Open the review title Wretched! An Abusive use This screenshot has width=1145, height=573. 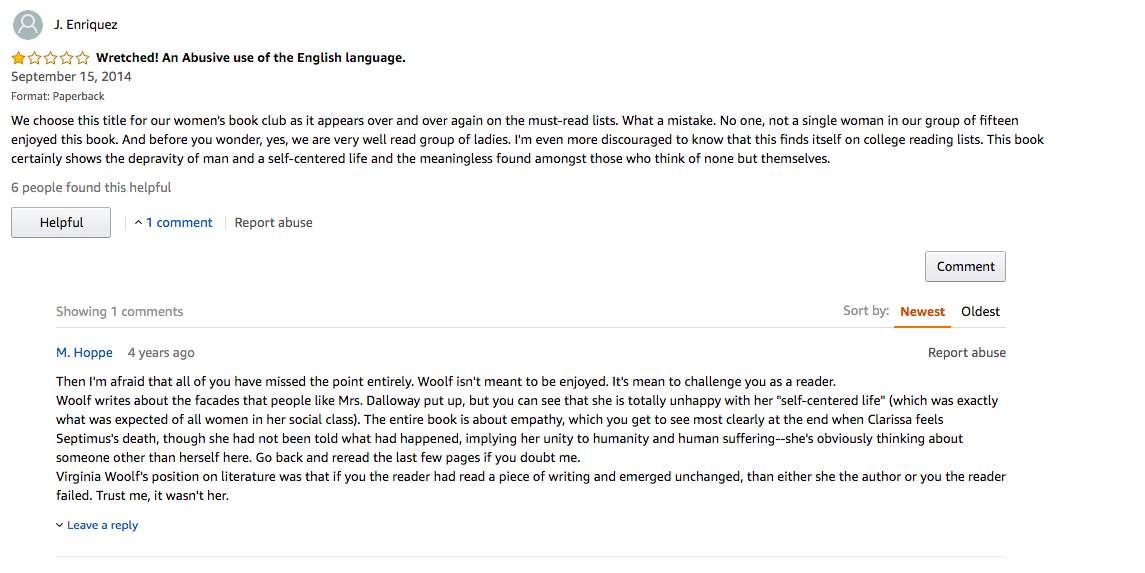(250, 58)
